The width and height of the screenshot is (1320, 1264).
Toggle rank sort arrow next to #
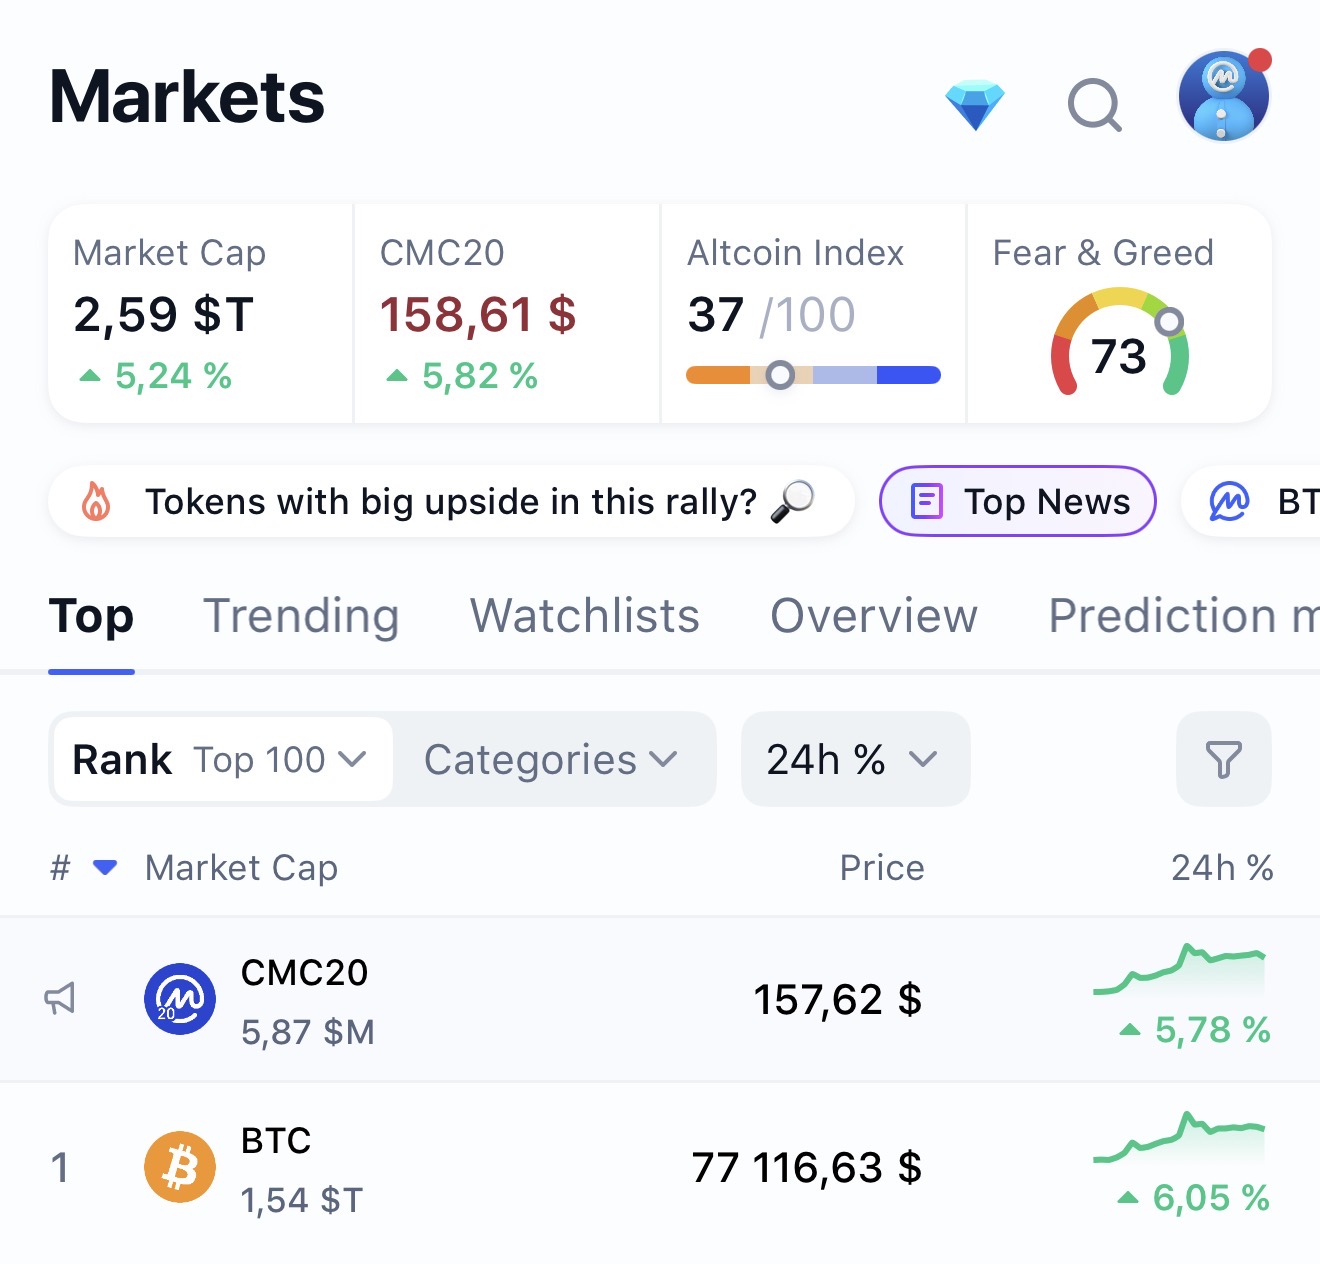[105, 867]
